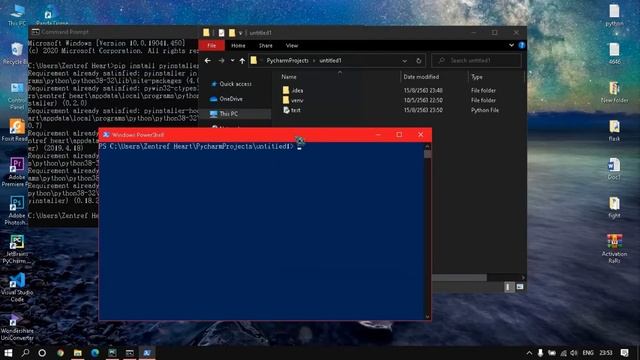
Task: Select untitled1 in address breadcrumb
Action: tap(330, 60)
